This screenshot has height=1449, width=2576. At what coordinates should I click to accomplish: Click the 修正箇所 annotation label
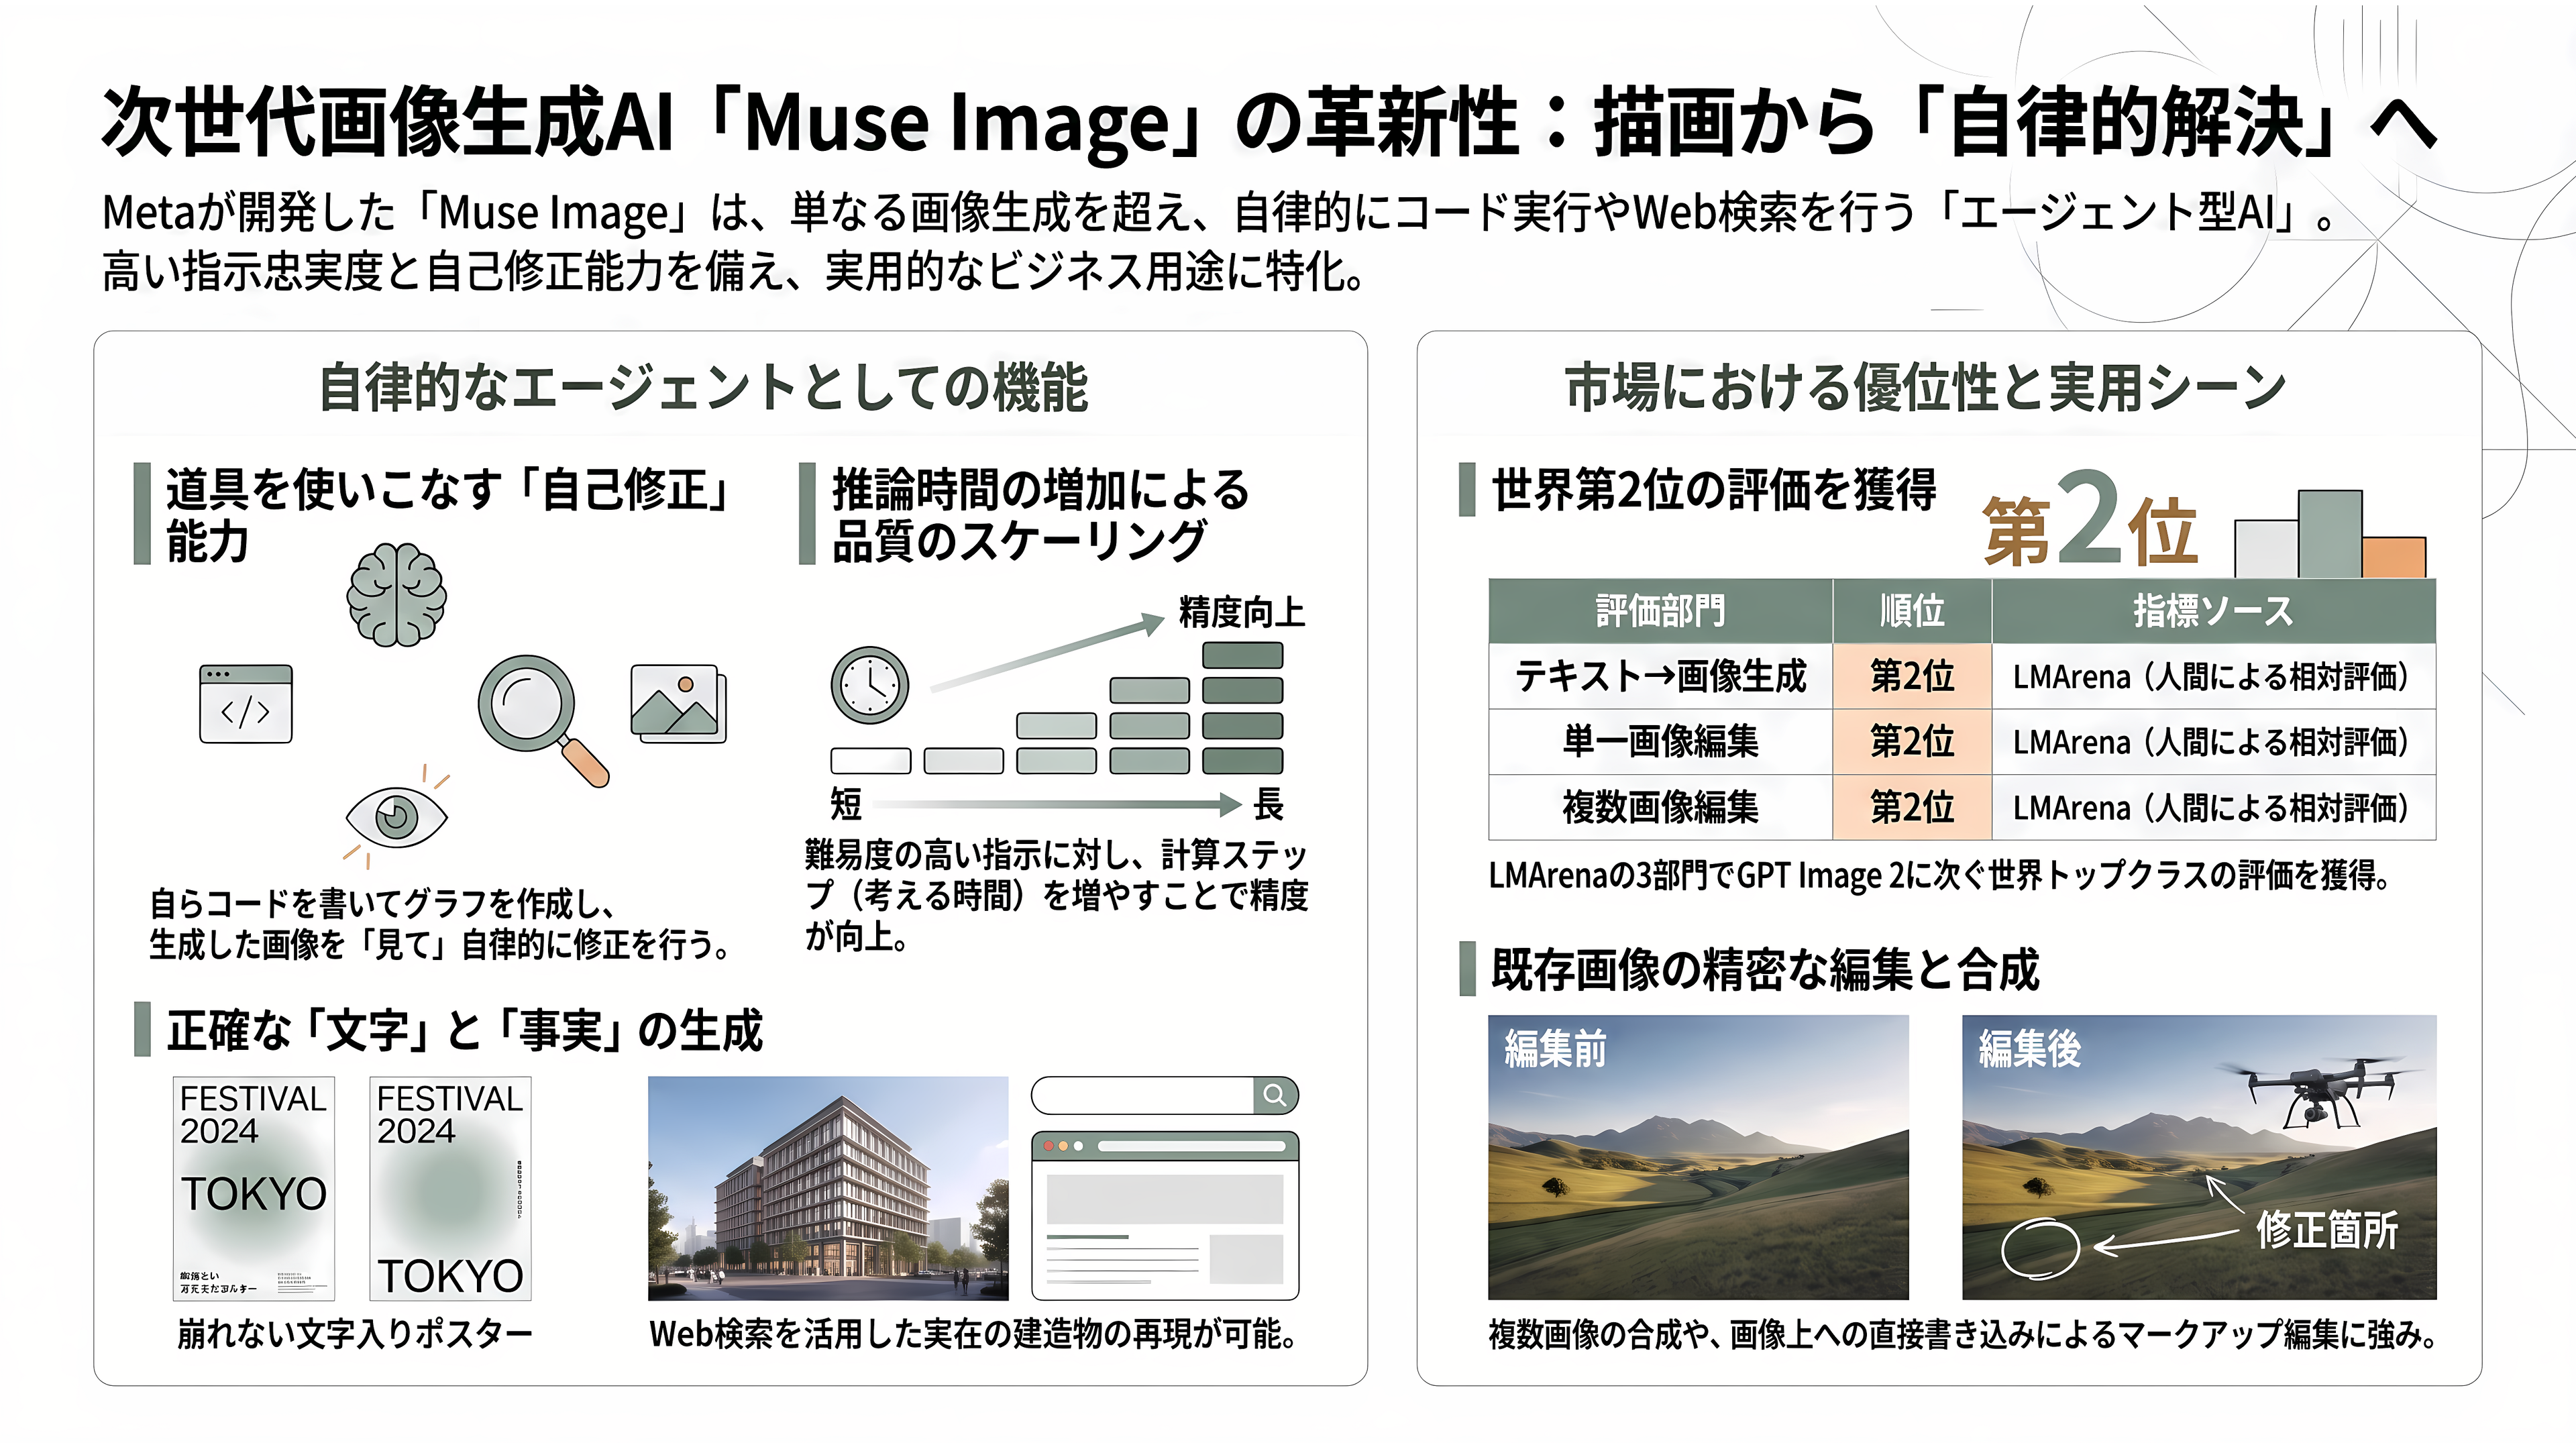2327,1230
